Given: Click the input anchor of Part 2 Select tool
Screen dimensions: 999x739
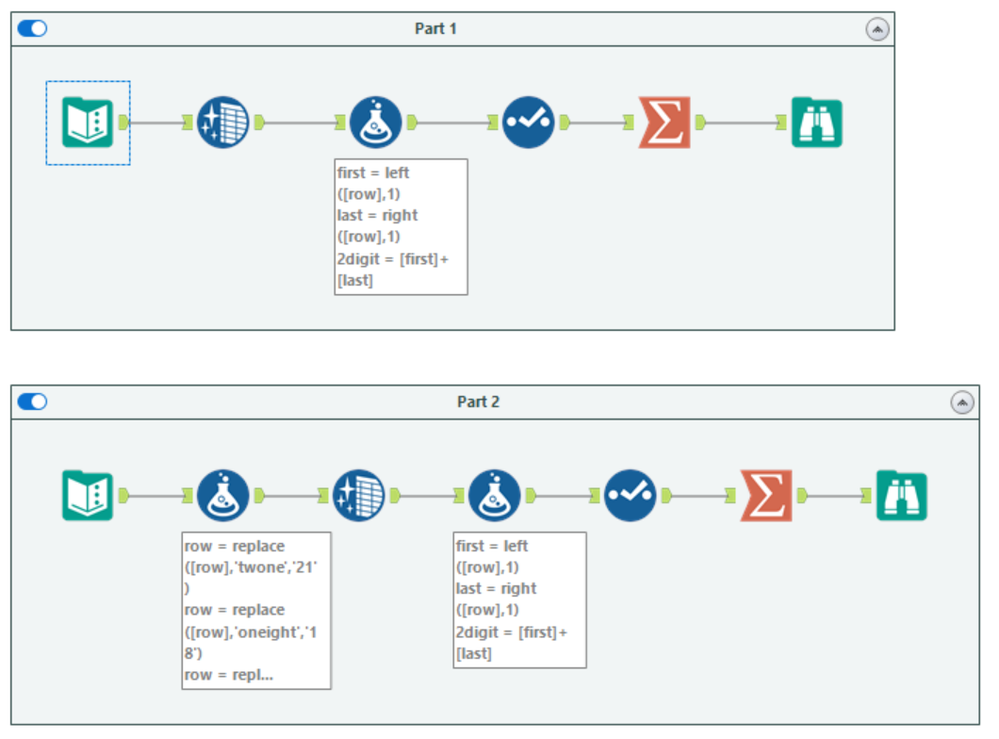Looking at the screenshot, I should coord(595,496).
